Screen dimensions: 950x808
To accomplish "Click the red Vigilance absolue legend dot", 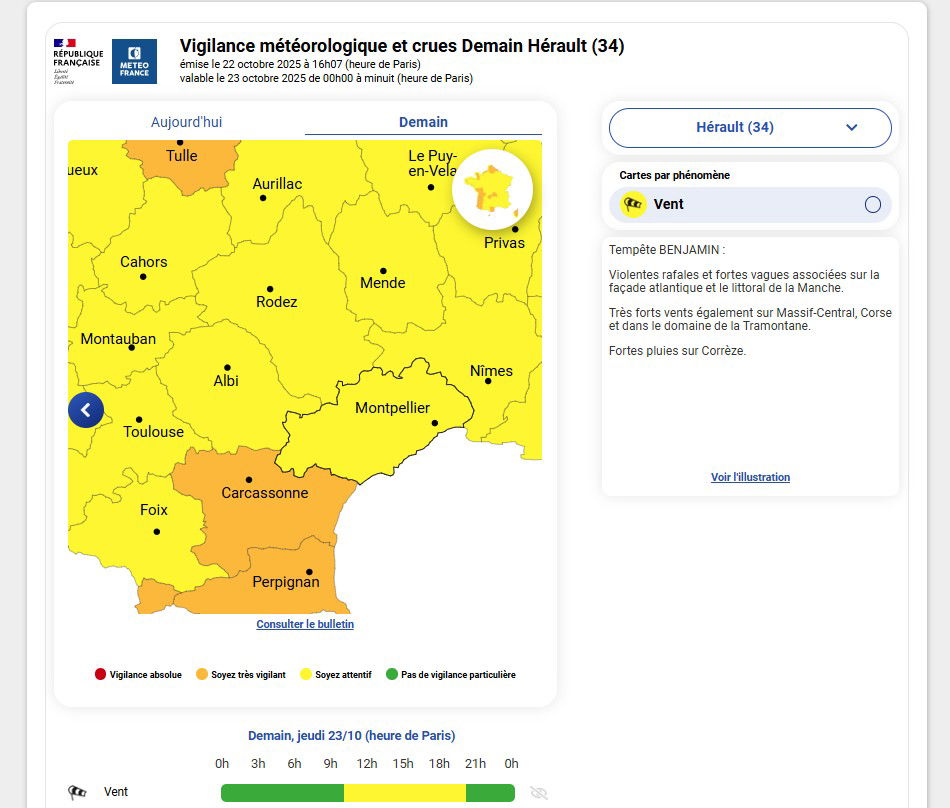I will 100,675.
